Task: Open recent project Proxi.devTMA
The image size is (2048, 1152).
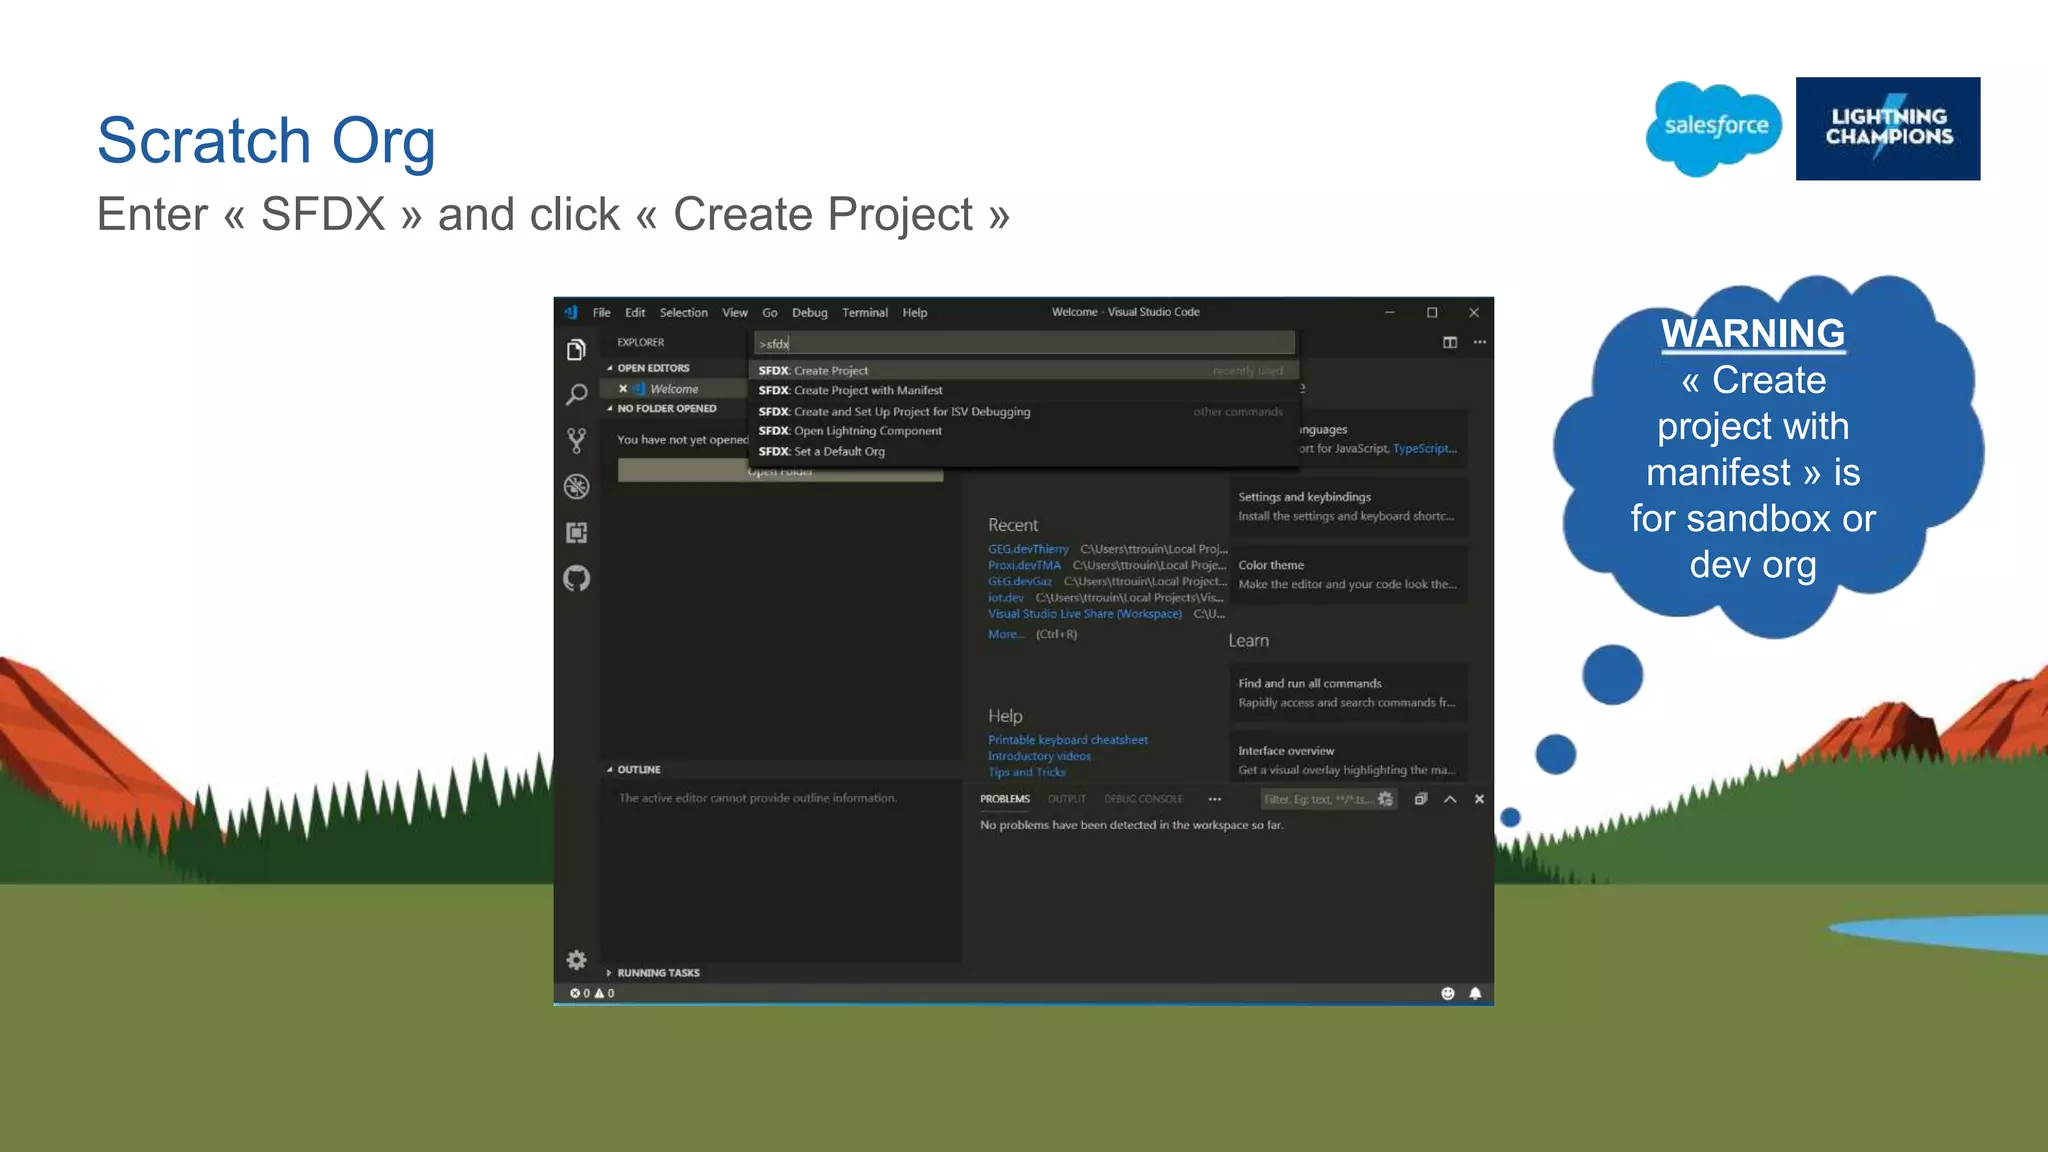Action: coord(1024,565)
